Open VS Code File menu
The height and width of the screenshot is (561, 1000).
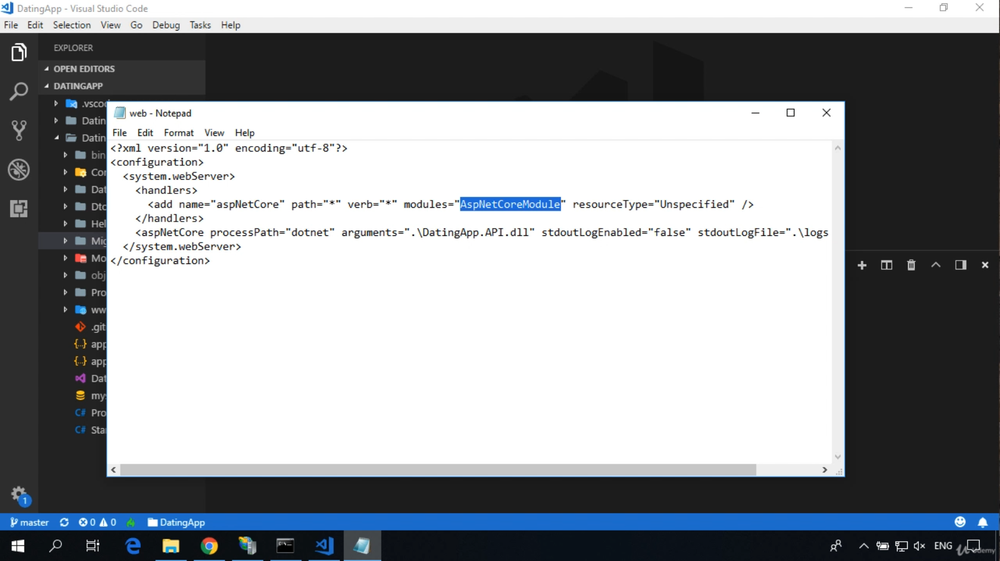pyautogui.click(x=11, y=25)
